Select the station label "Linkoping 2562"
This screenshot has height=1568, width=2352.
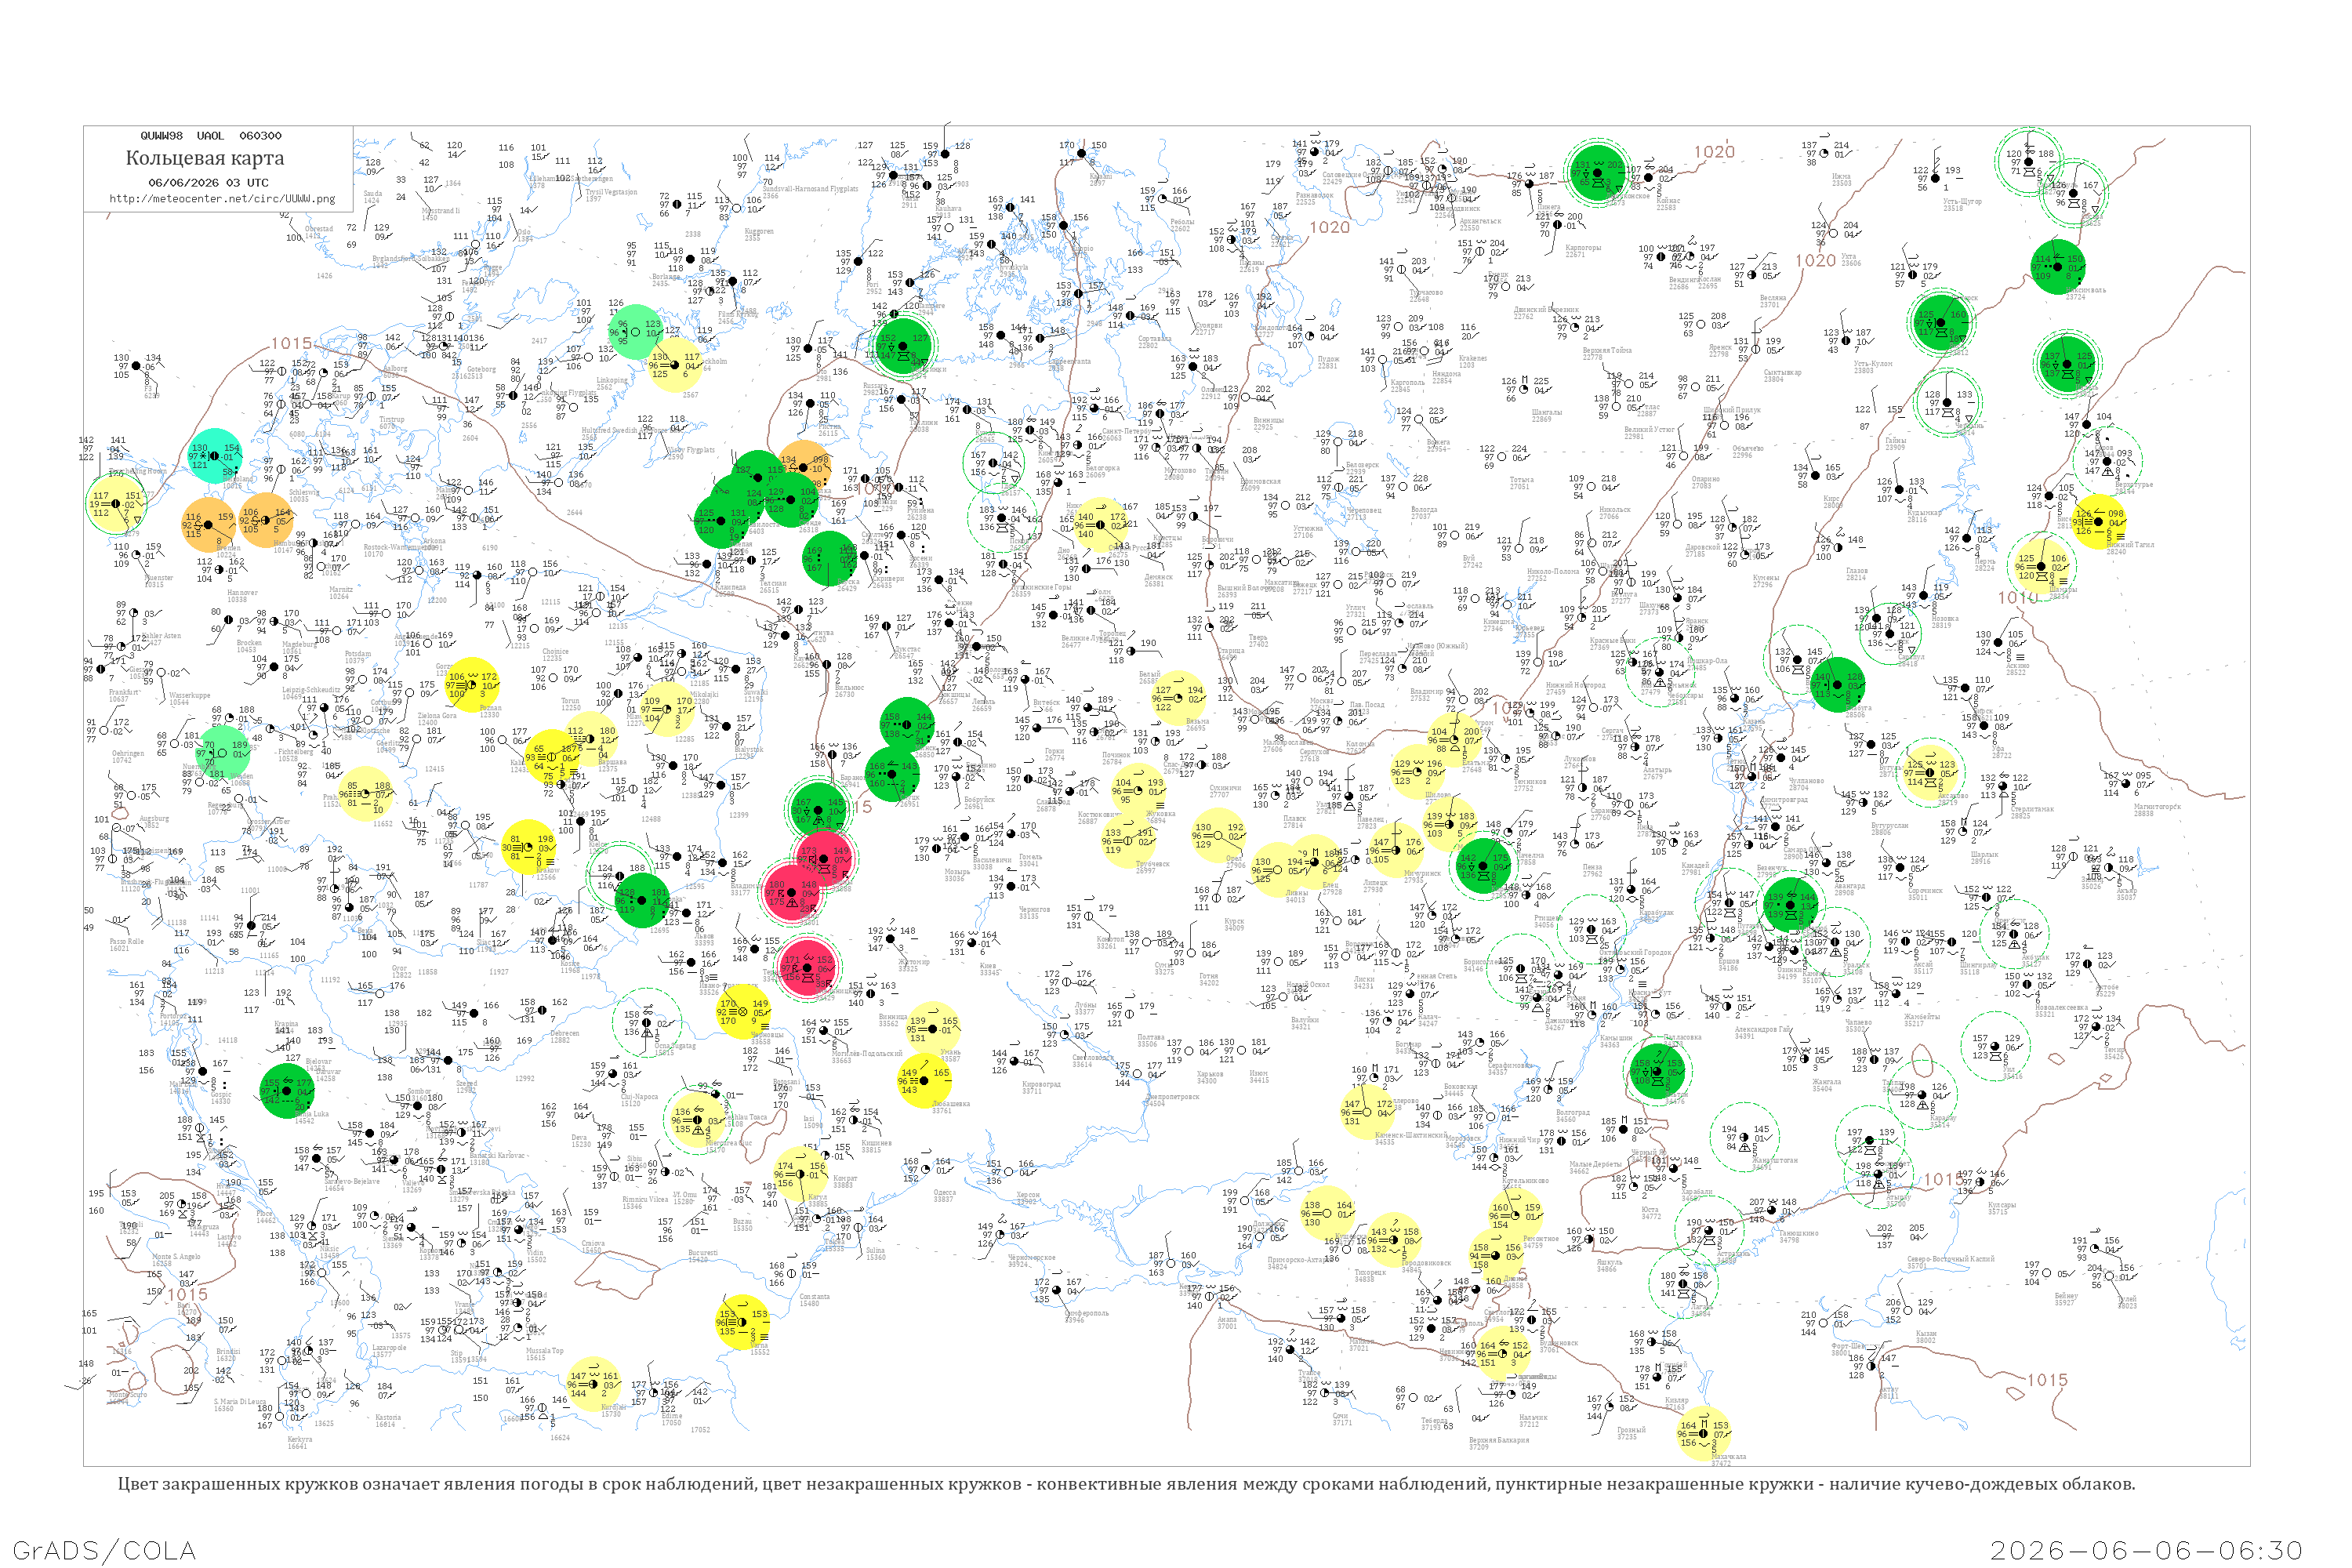612,384
